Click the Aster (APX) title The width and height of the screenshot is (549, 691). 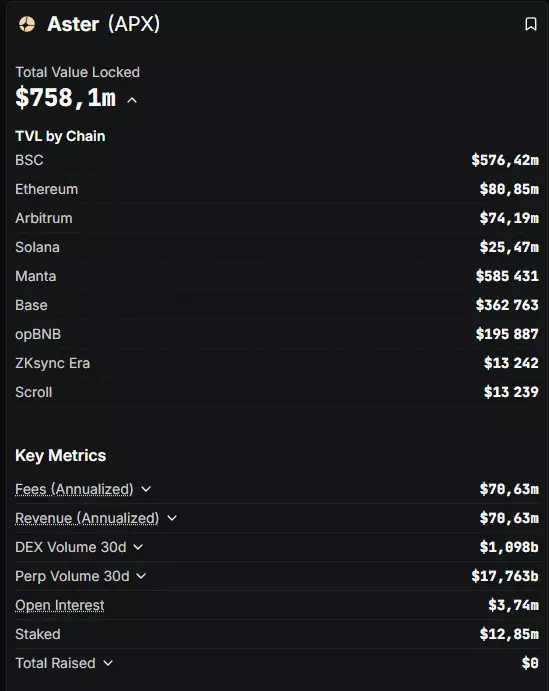[104, 24]
